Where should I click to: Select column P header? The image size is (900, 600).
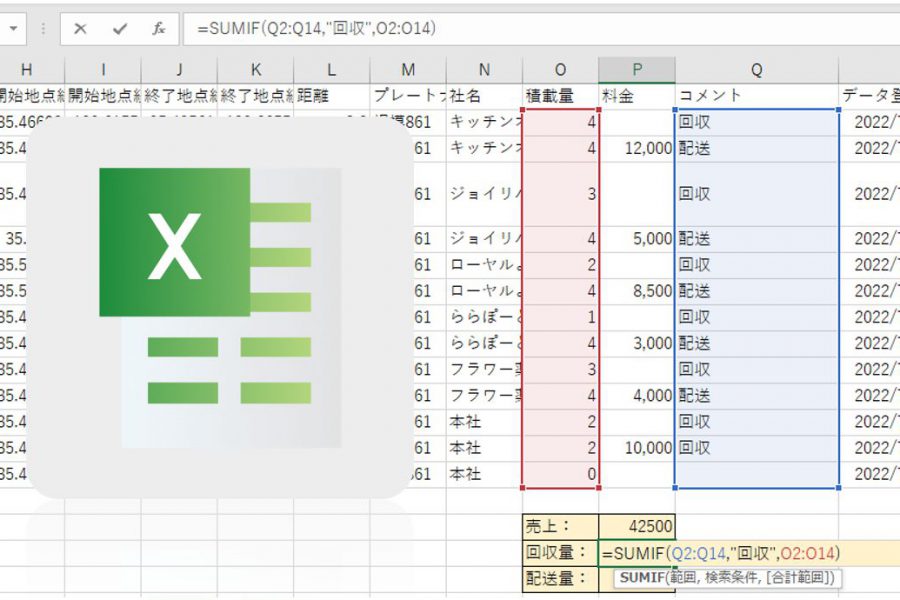637,69
